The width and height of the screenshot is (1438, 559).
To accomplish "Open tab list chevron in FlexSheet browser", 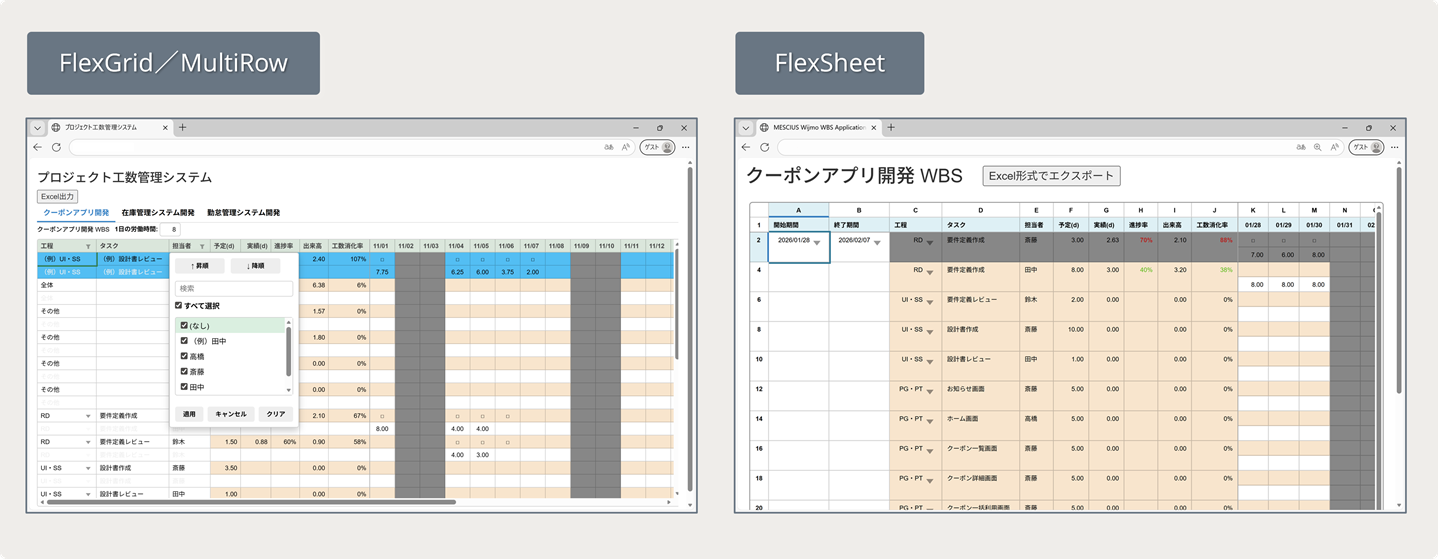I will (746, 128).
